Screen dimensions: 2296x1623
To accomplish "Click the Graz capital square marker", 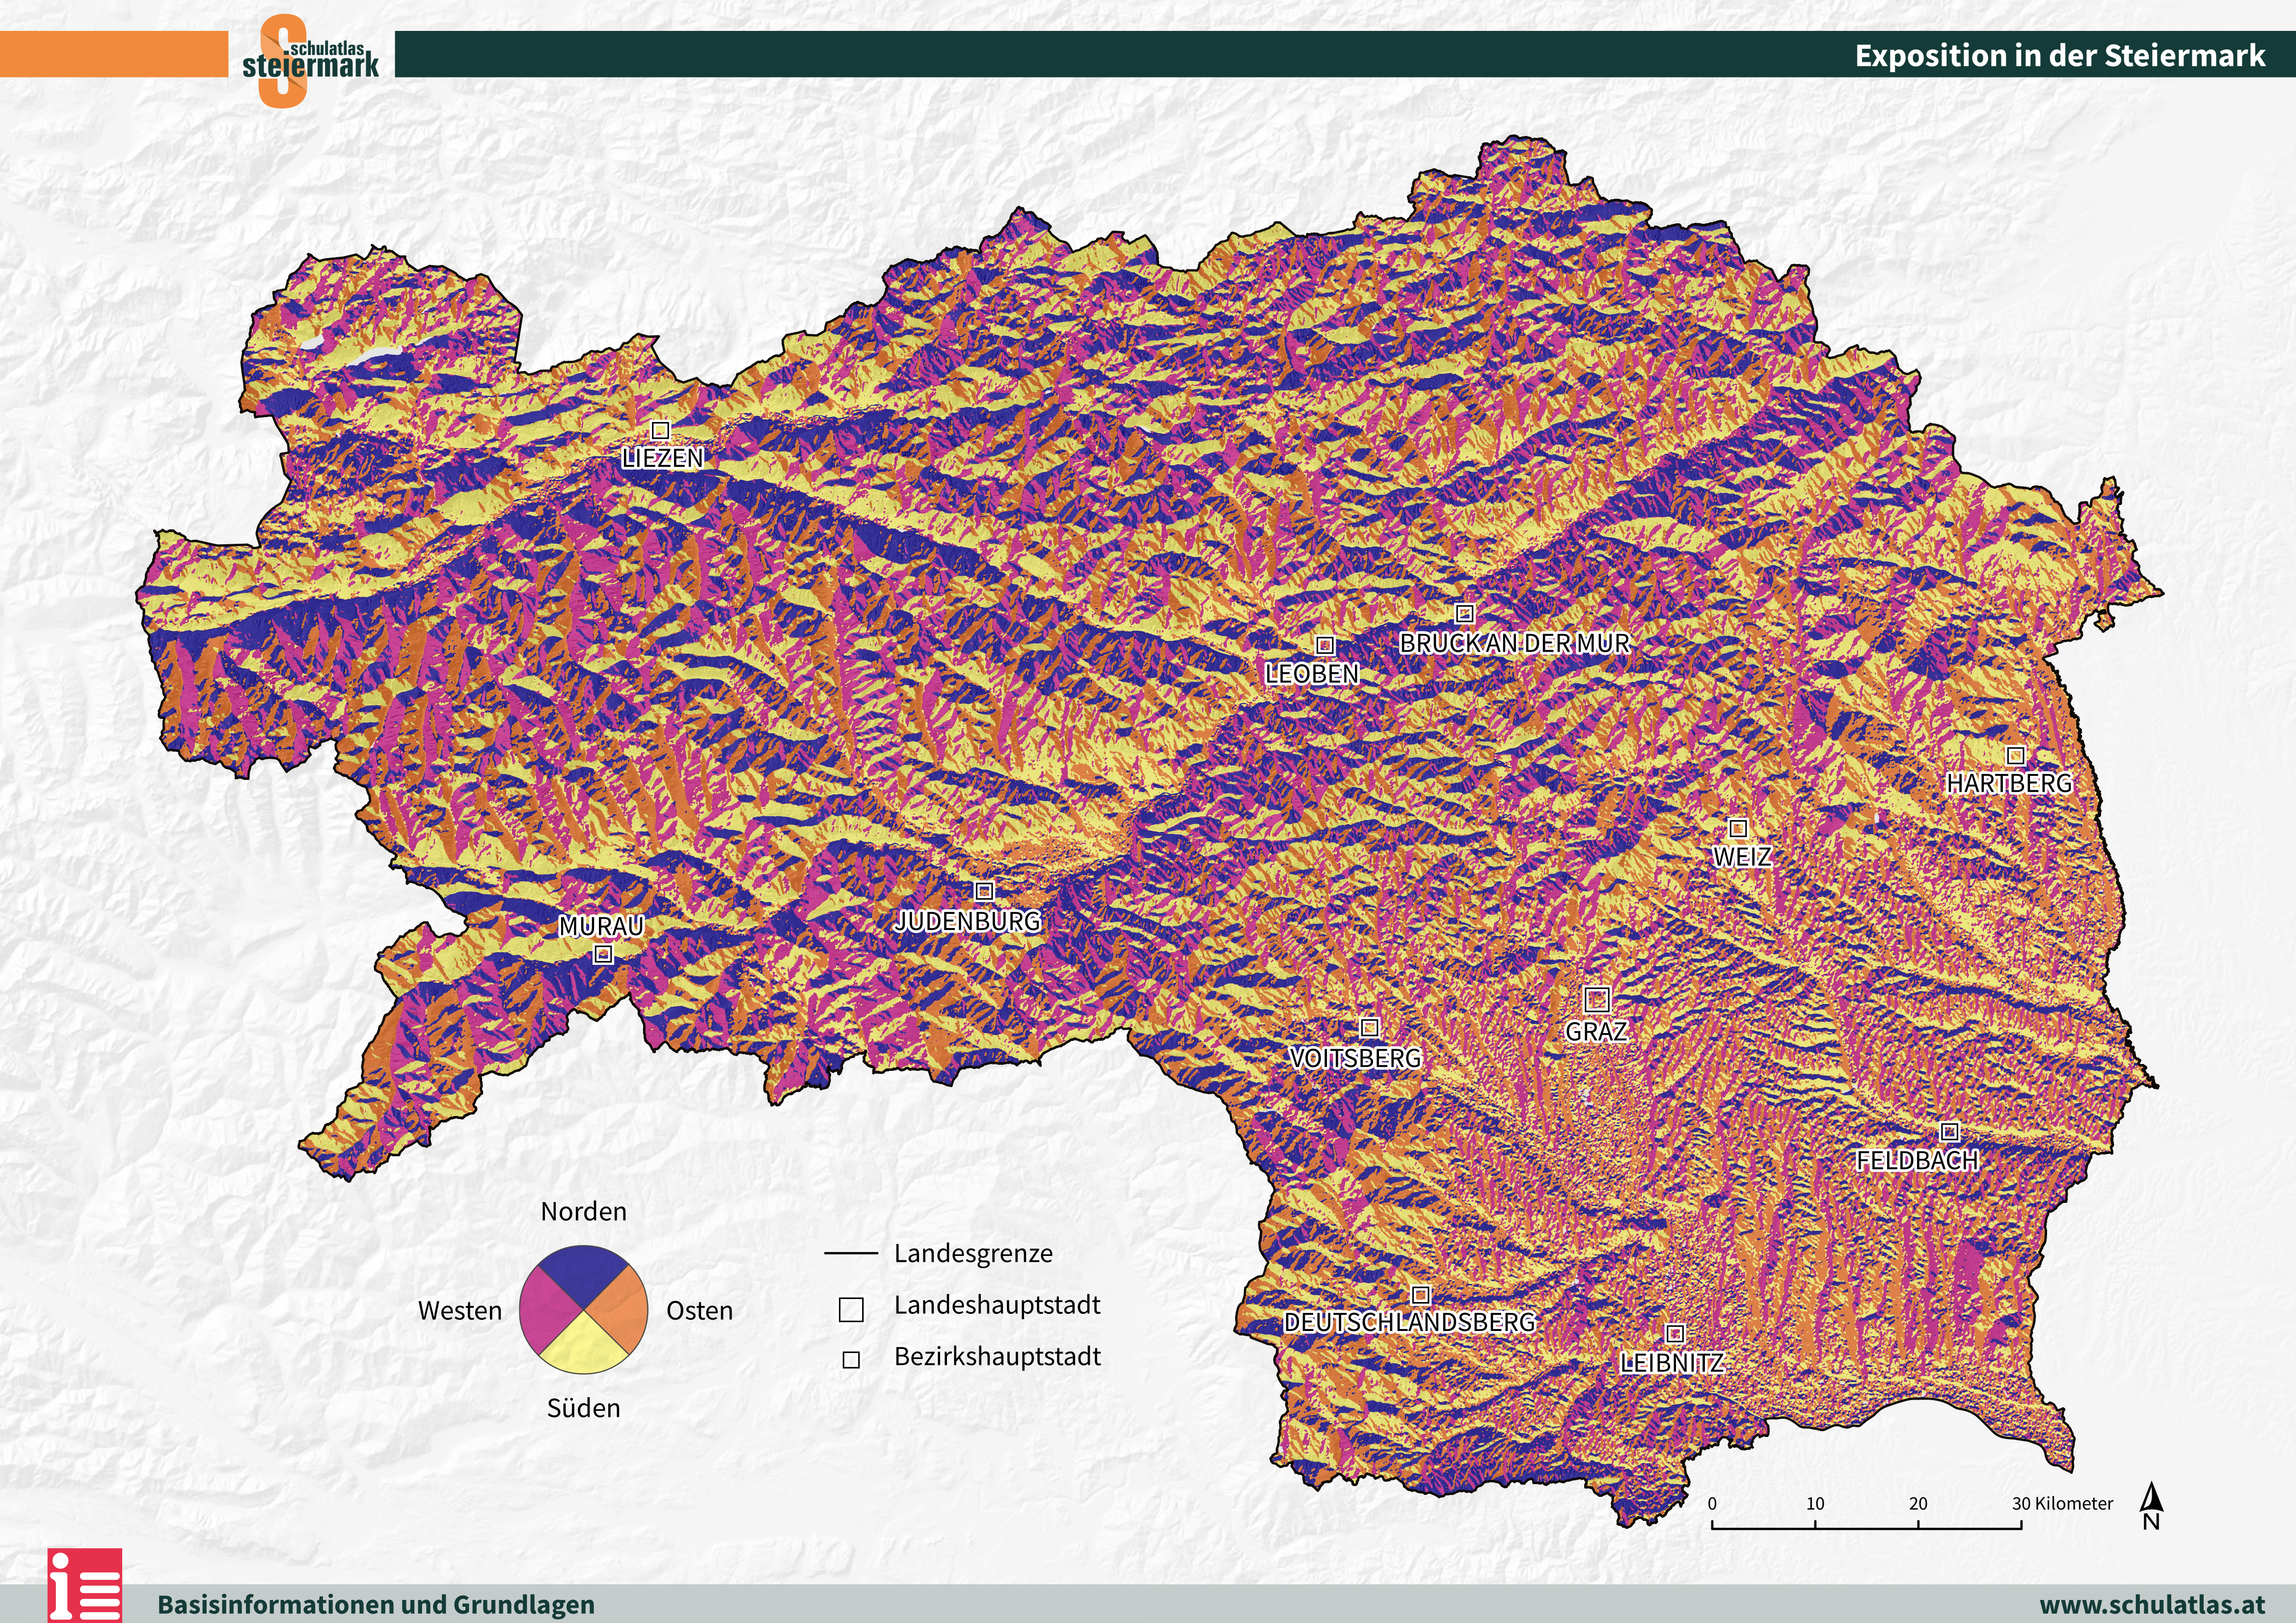I will [1597, 998].
